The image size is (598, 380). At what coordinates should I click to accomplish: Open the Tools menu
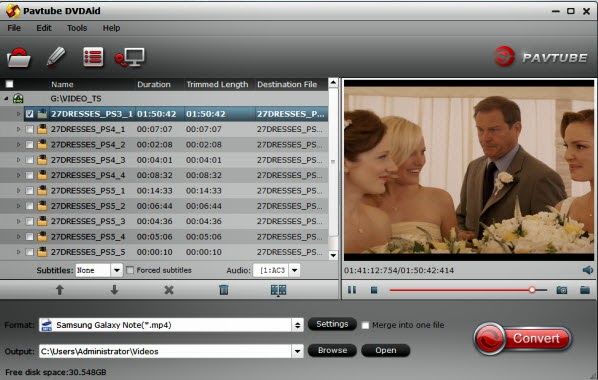[77, 28]
